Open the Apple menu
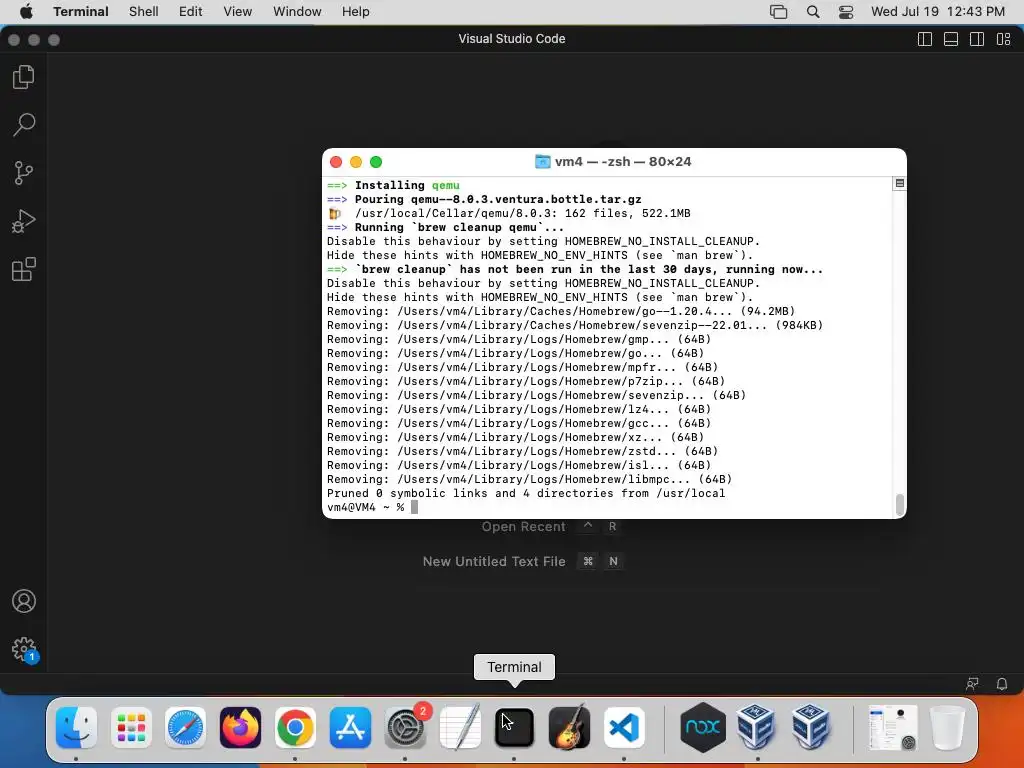 [26, 12]
